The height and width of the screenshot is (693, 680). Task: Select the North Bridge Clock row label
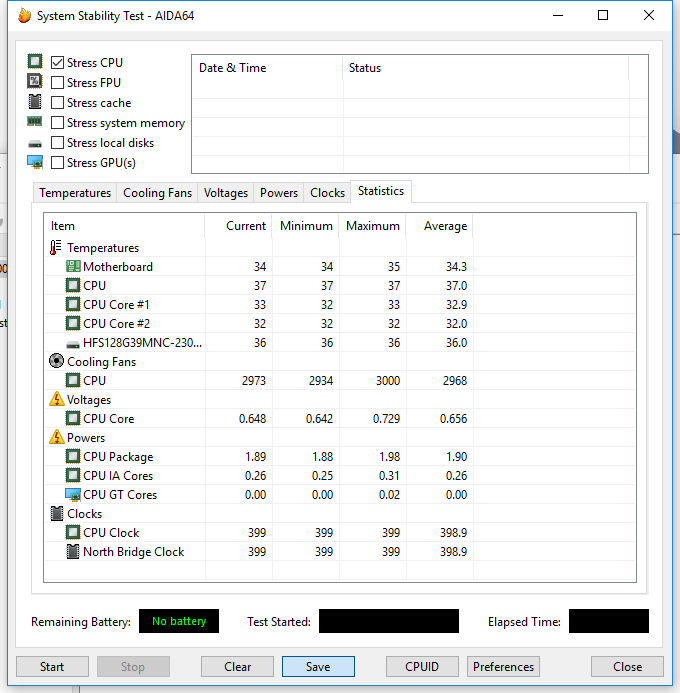133,552
